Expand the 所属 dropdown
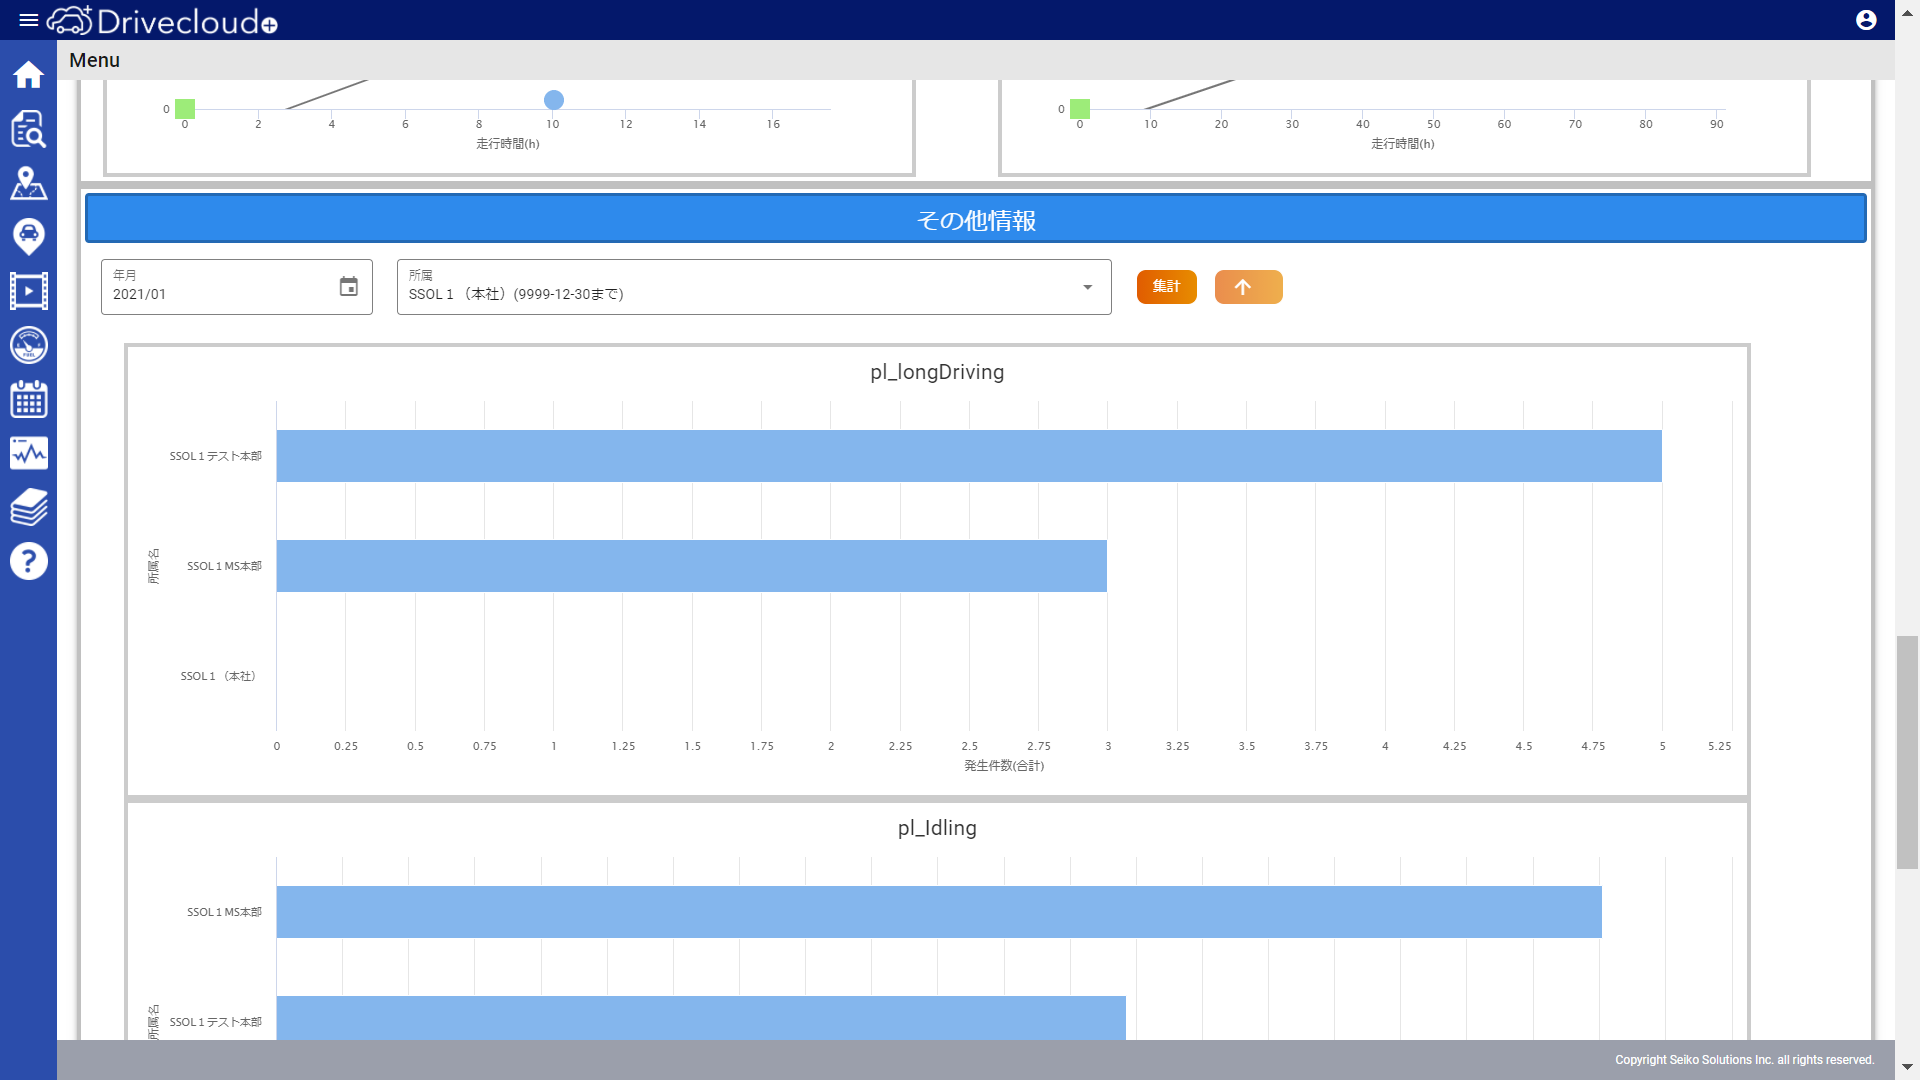1920x1080 pixels. click(x=1087, y=287)
